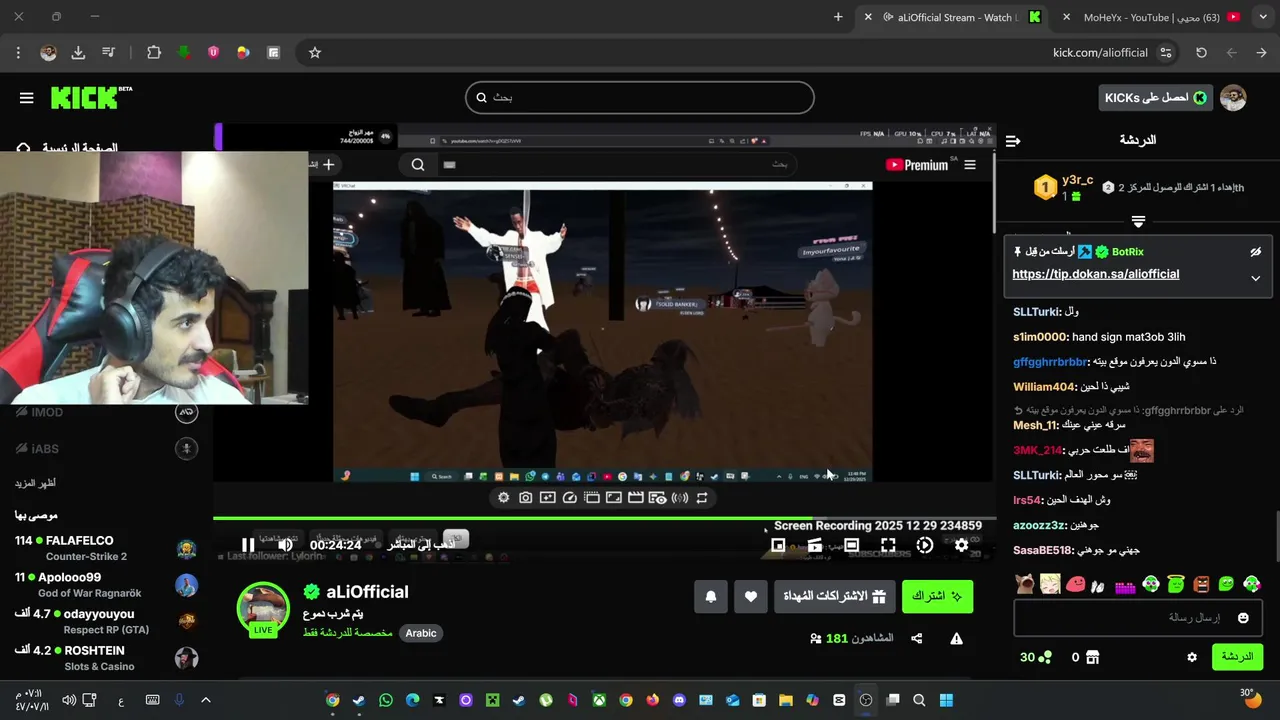Click username William404 in chat
This screenshot has height=720, width=1280.
point(1045,387)
